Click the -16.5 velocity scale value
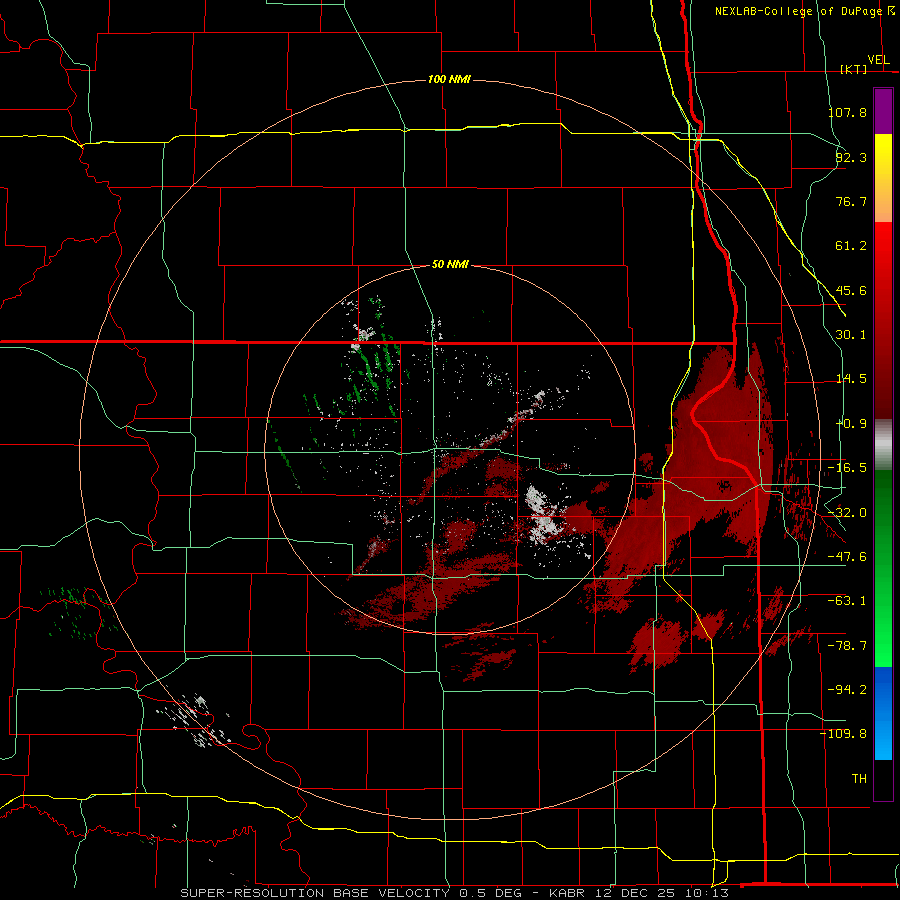 pos(847,468)
